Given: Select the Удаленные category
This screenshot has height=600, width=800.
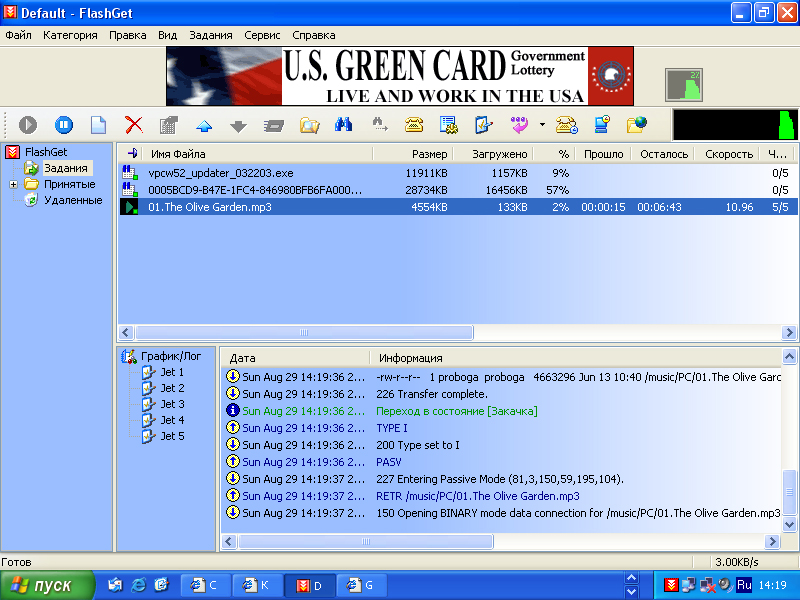Looking at the screenshot, I should (x=73, y=200).
